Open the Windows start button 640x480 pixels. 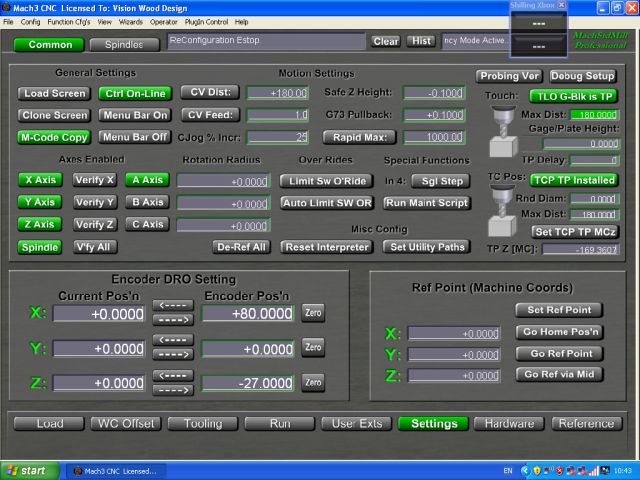pos(28,471)
